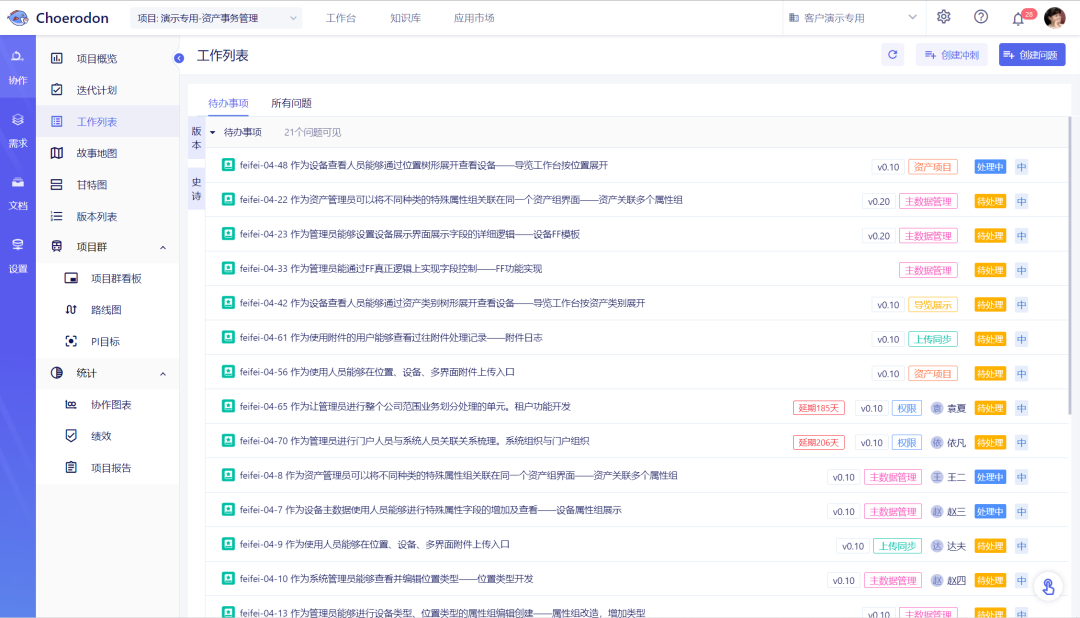
Task: Collapse the 待办事项 backlog group
Action: point(213,132)
